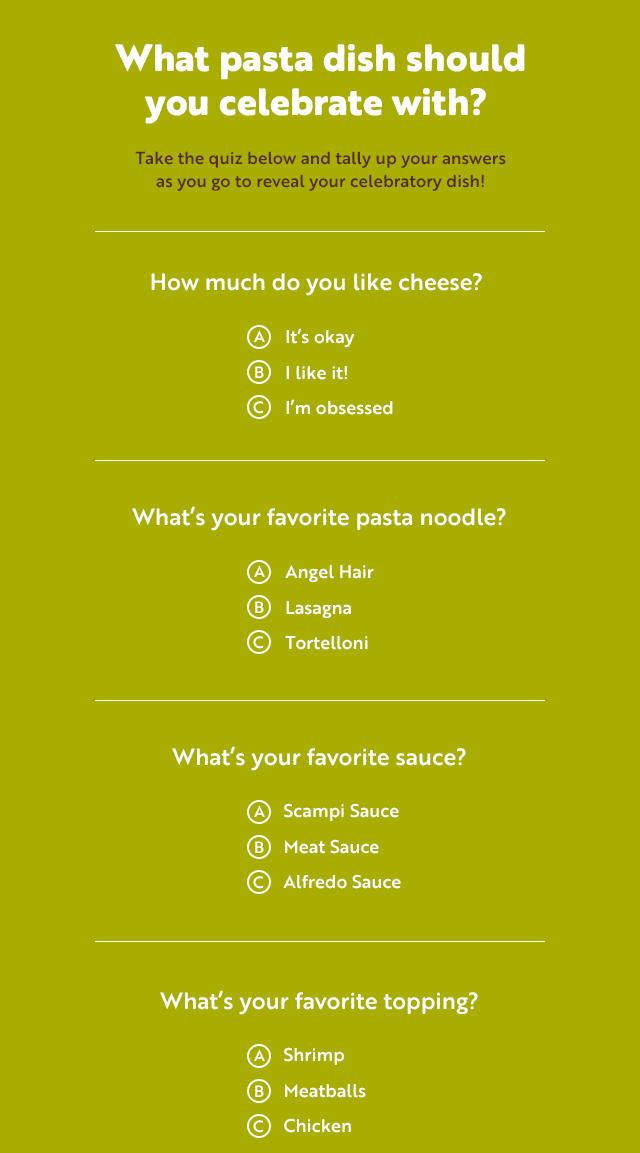Viewport: 640px width, 1153px height.
Task: Select circled B icon beside Lasagna
Action: click(x=259, y=608)
